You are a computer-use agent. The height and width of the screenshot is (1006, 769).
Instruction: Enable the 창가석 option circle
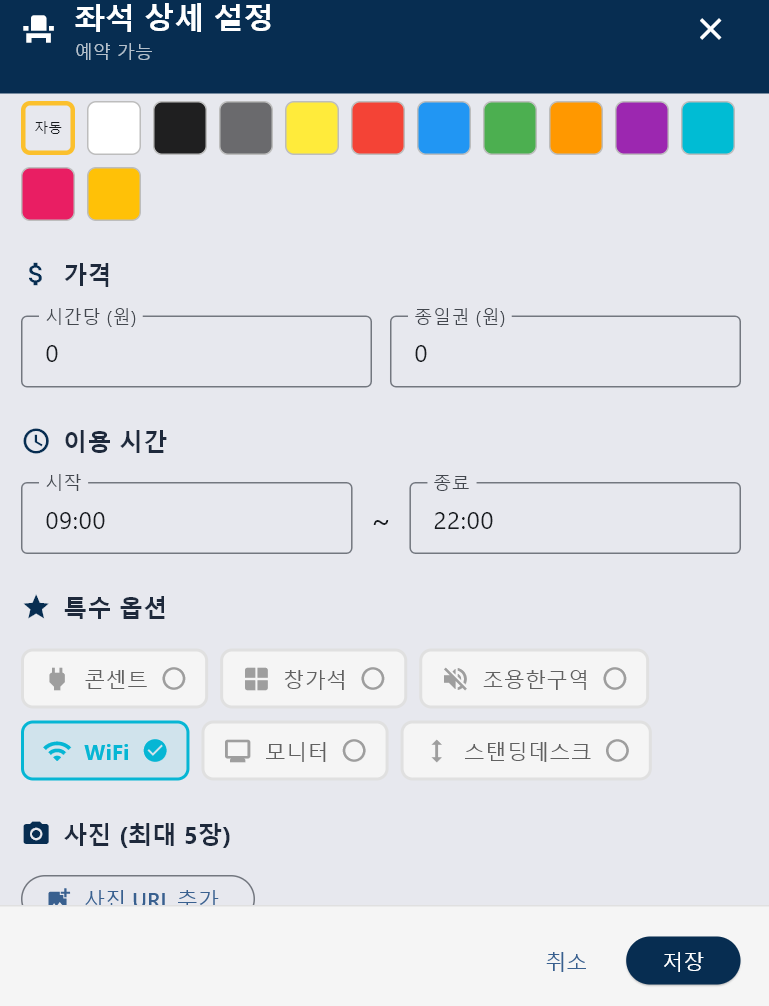[373, 679]
